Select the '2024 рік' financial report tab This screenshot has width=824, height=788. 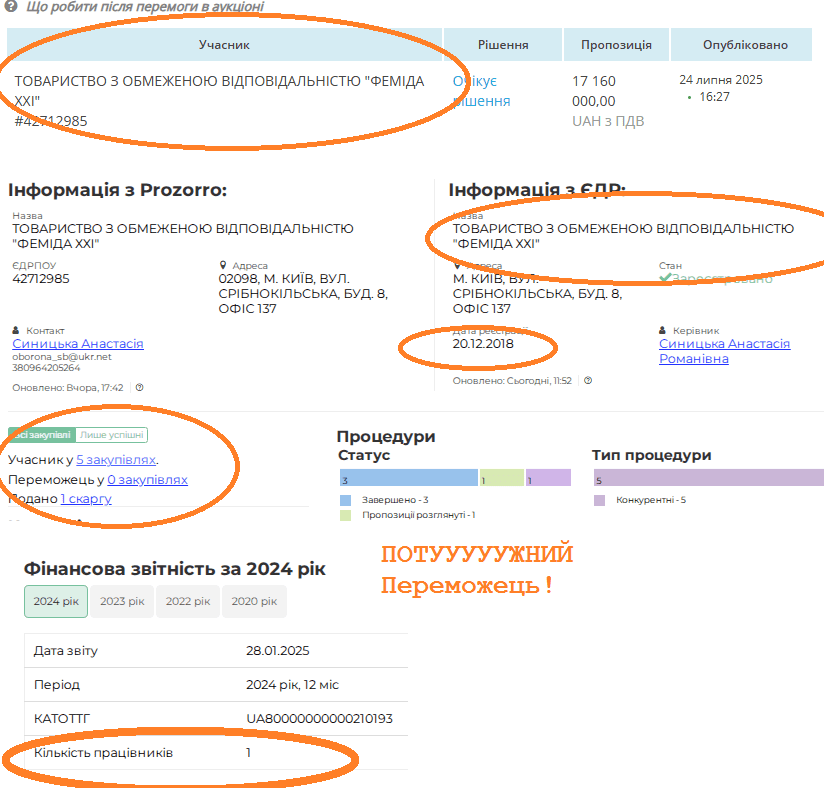[x=56, y=602]
